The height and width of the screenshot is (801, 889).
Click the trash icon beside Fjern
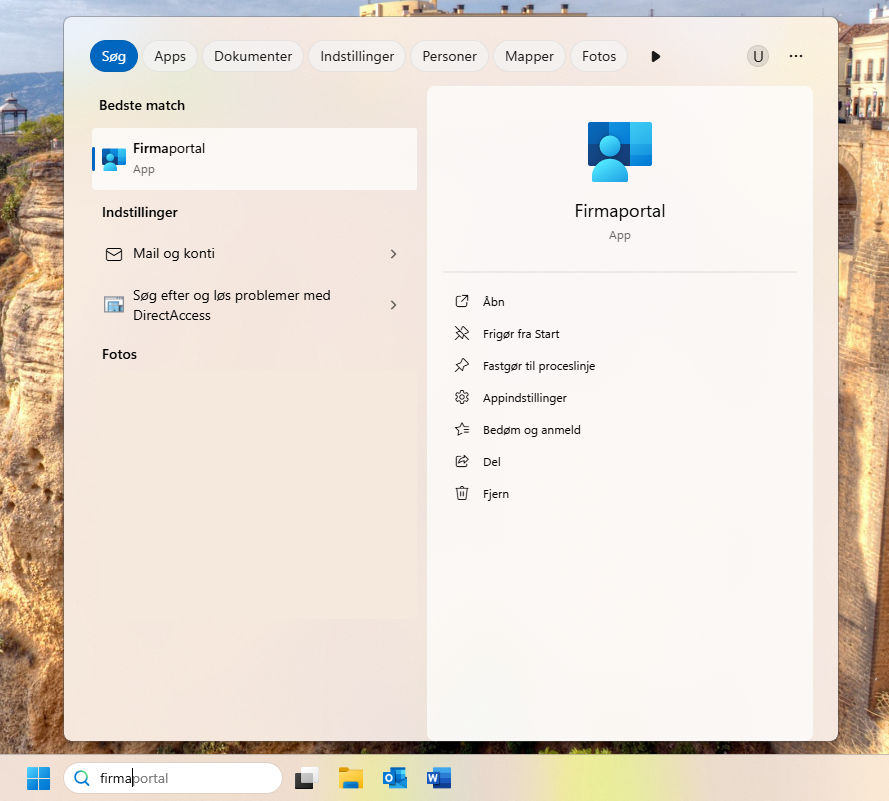462,493
